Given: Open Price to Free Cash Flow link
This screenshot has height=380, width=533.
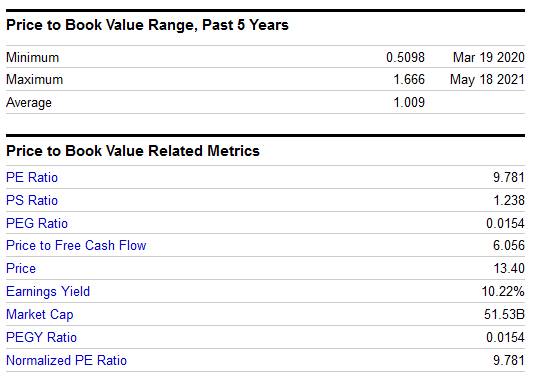Looking at the screenshot, I should tap(76, 245).
